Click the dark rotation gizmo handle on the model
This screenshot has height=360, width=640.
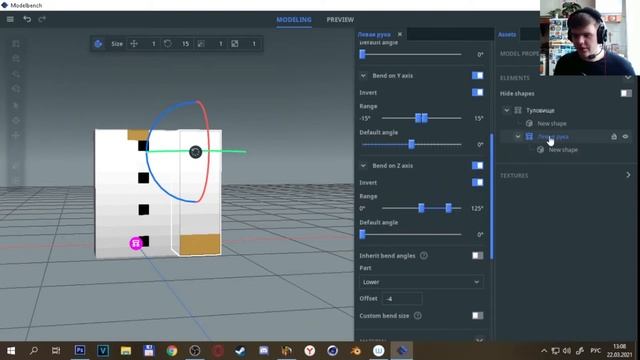[x=196, y=152]
